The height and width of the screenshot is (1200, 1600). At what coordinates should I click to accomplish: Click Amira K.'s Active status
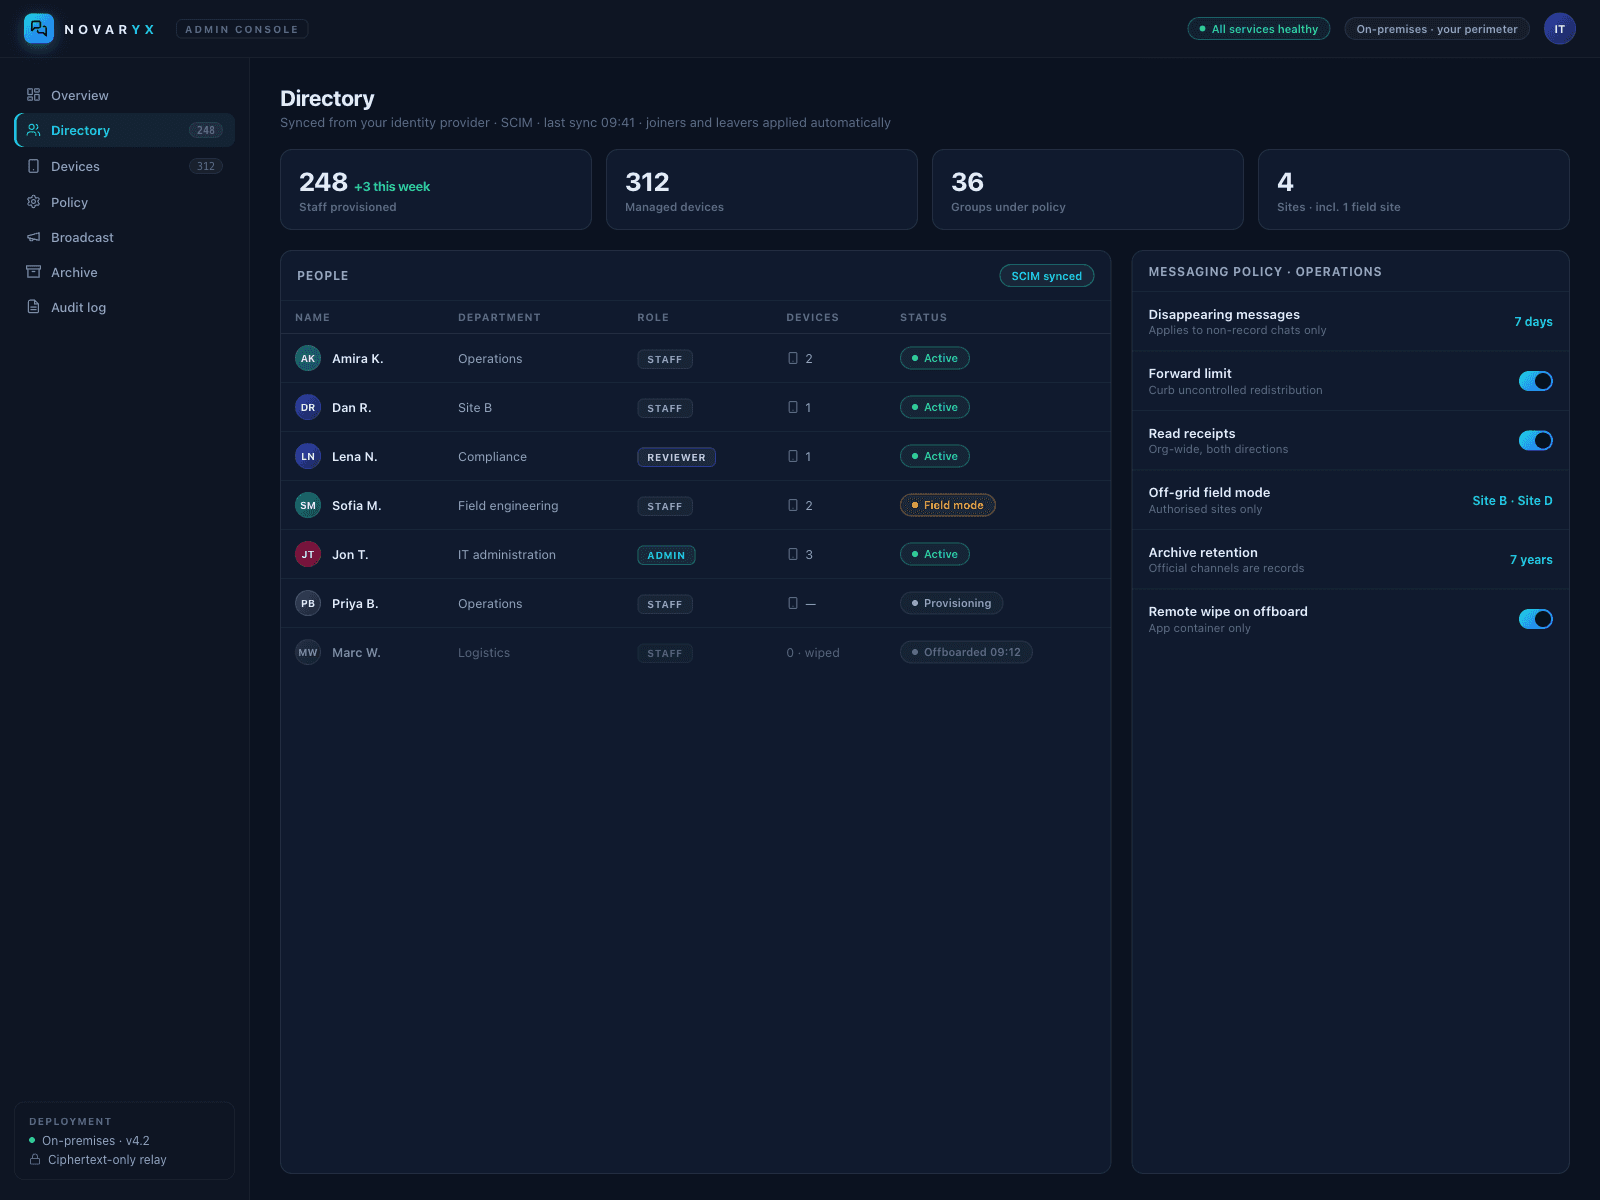(x=935, y=358)
